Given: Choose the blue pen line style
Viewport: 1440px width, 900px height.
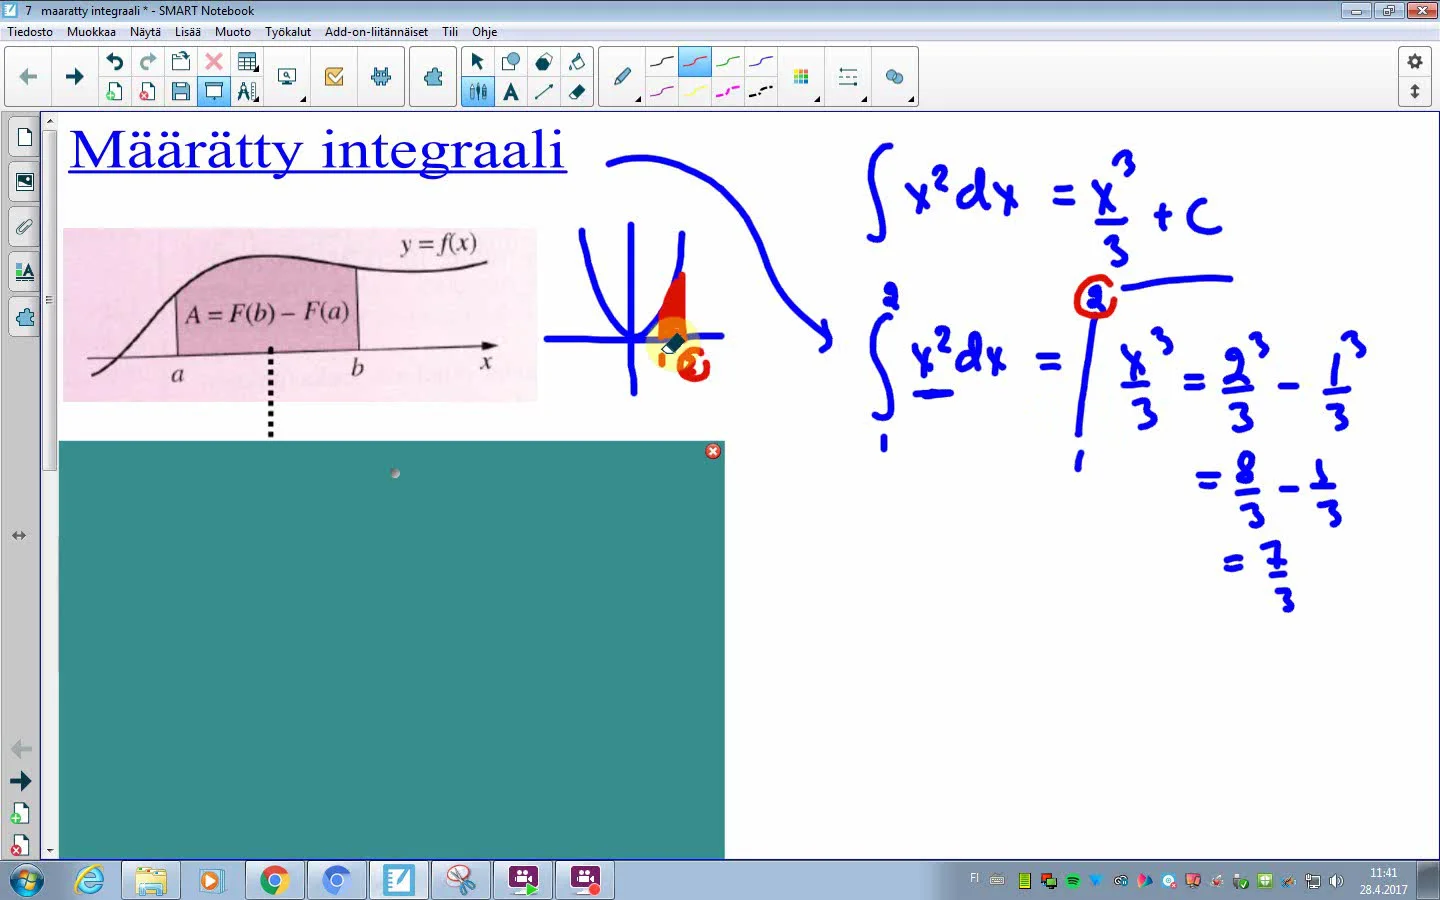Looking at the screenshot, I should tap(761, 62).
